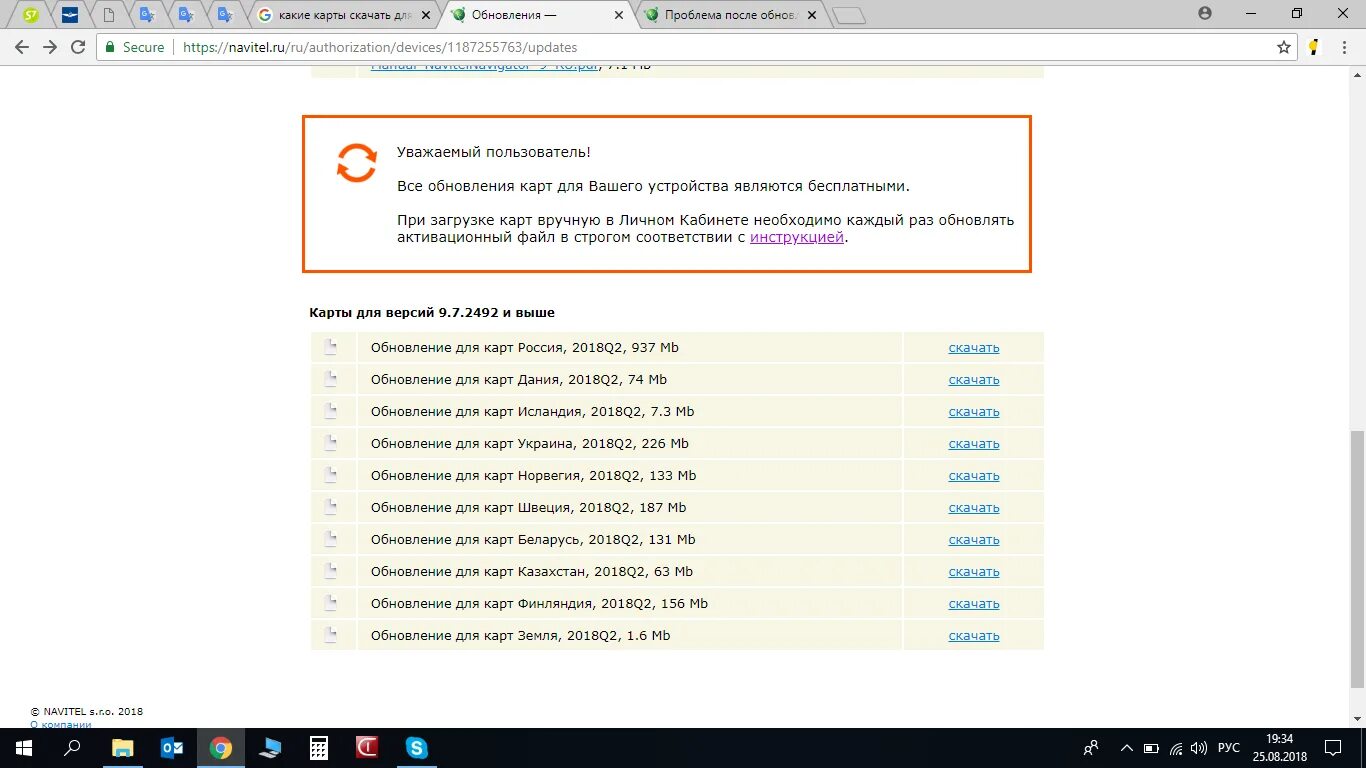Click the heading 'Карты для версий 9.7.2492 и выше'
Screen dimensions: 1366x768
(x=432, y=313)
